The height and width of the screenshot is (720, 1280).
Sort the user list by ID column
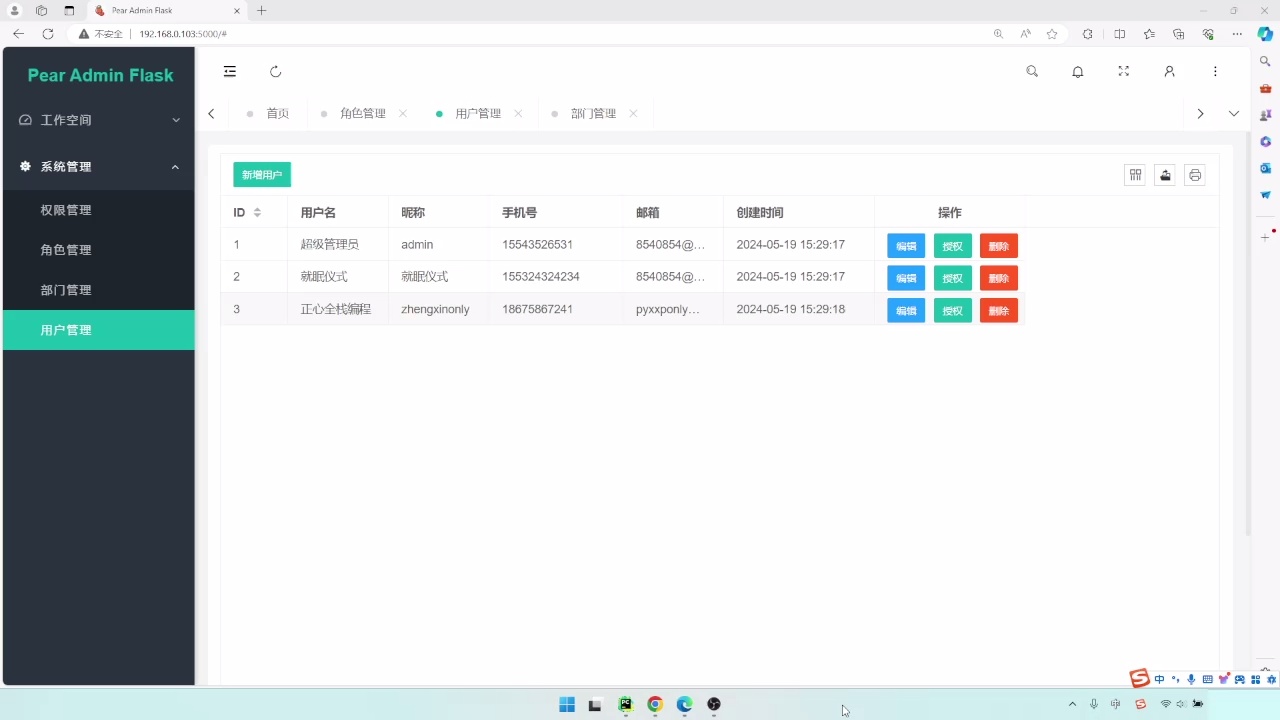tap(257, 212)
